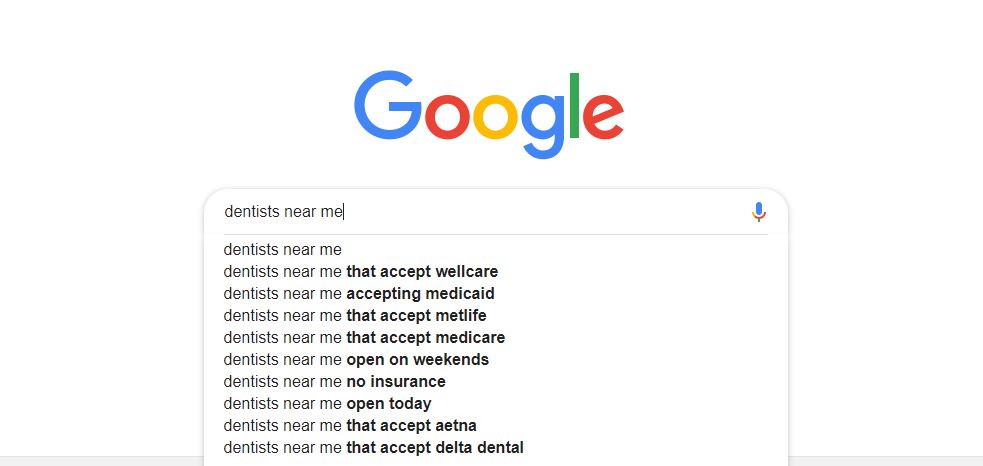Click empty search box area left of microphone
This screenshot has height=466, width=983.
545,212
